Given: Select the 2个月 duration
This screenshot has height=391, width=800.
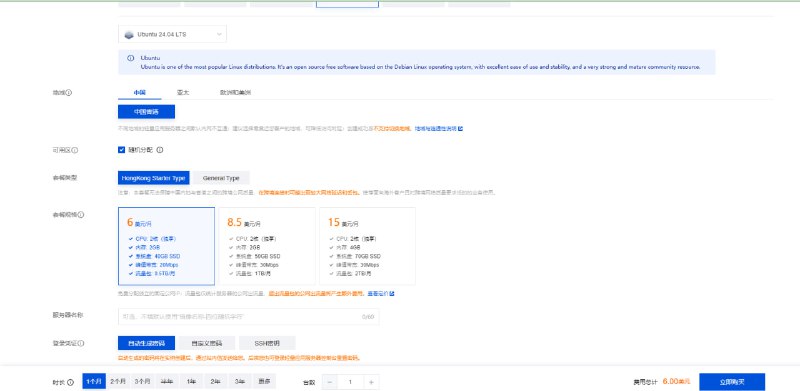Looking at the screenshot, I should click(118, 381).
